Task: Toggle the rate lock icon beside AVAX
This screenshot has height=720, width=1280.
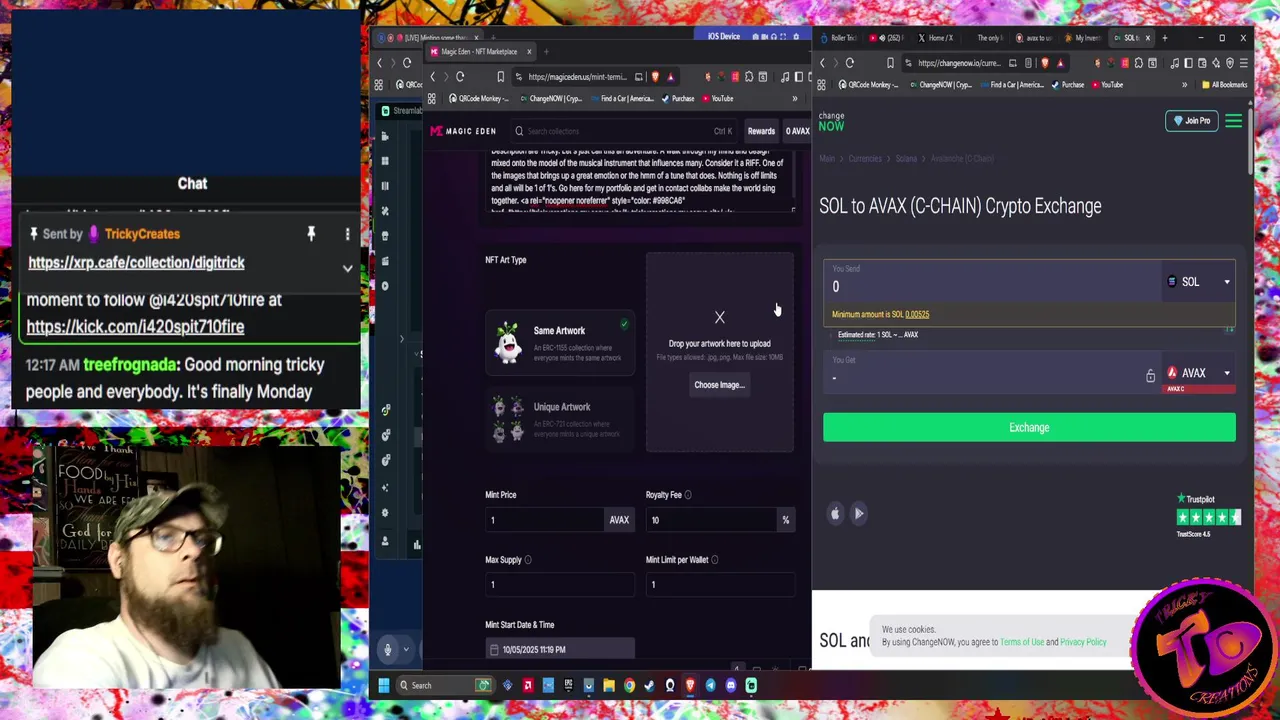Action: pos(1150,376)
